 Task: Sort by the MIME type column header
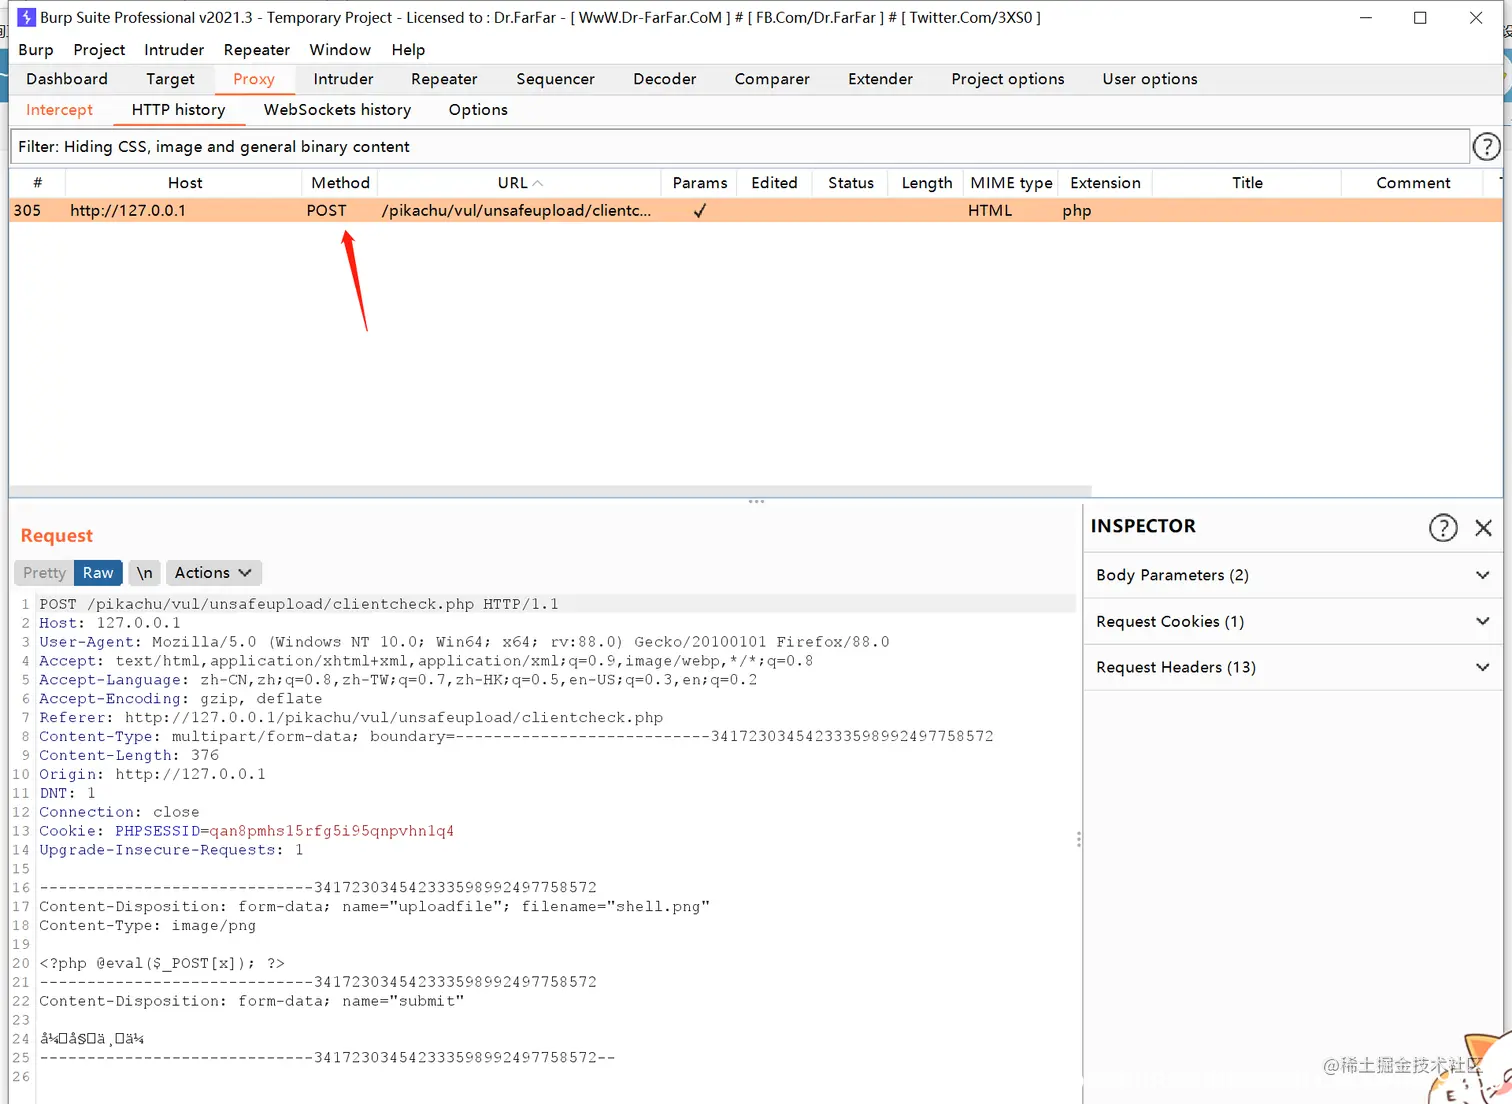1011,183
